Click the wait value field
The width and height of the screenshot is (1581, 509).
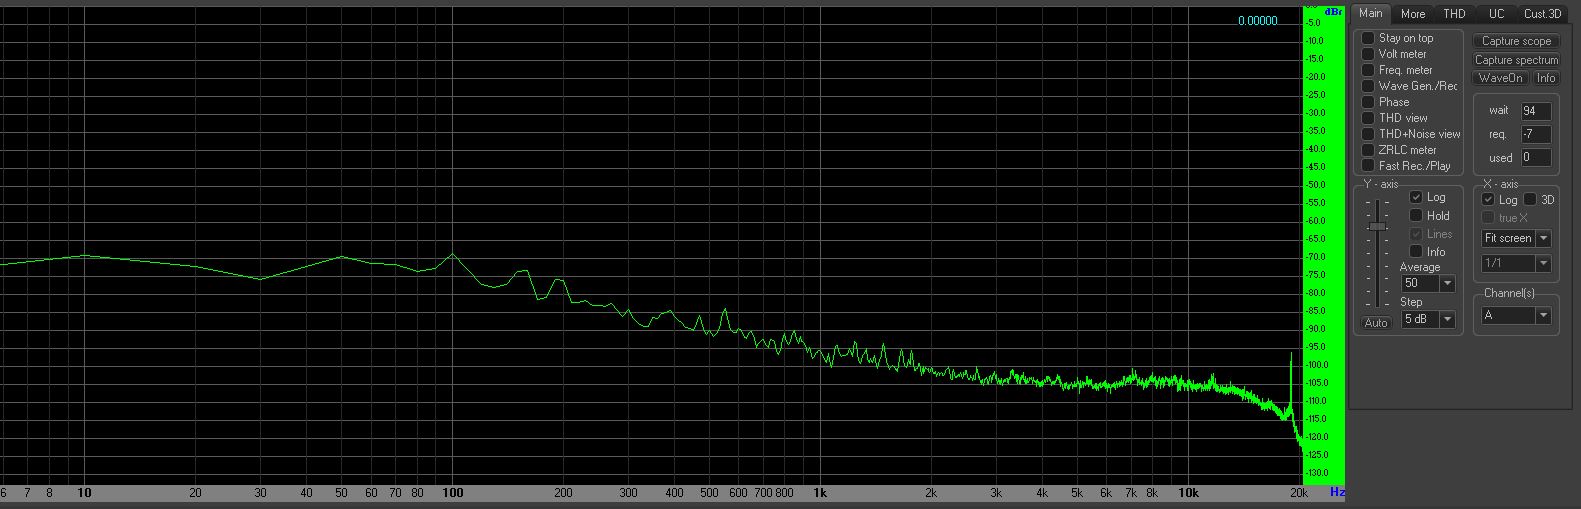coord(1536,111)
